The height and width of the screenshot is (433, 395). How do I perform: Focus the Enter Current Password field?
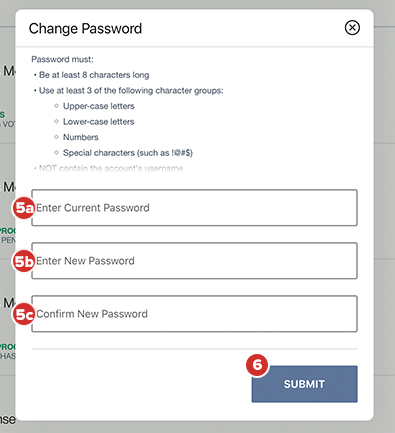click(194, 208)
